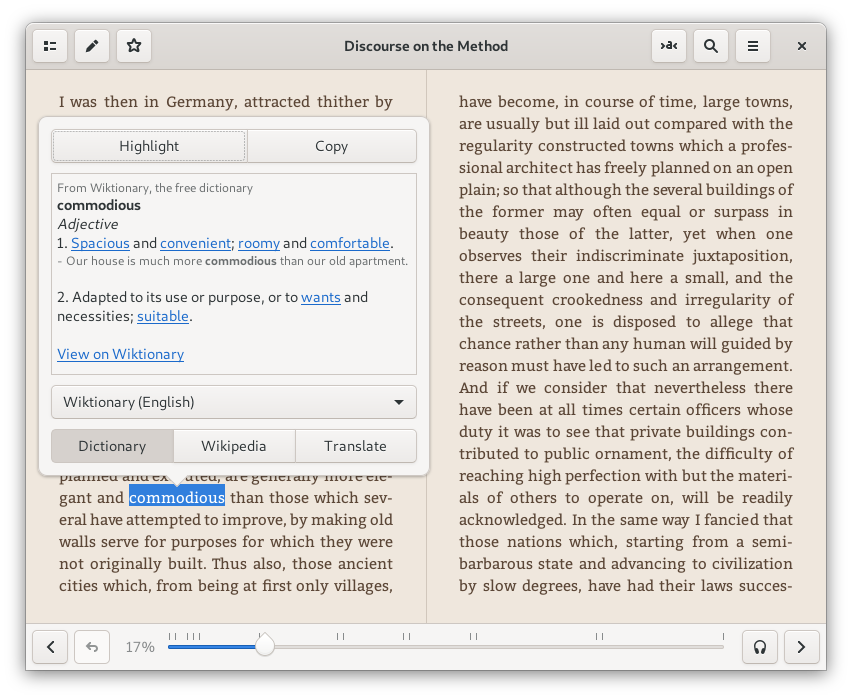Open the convenient definition link
The height and width of the screenshot is (699, 852).
pyautogui.click(x=196, y=243)
